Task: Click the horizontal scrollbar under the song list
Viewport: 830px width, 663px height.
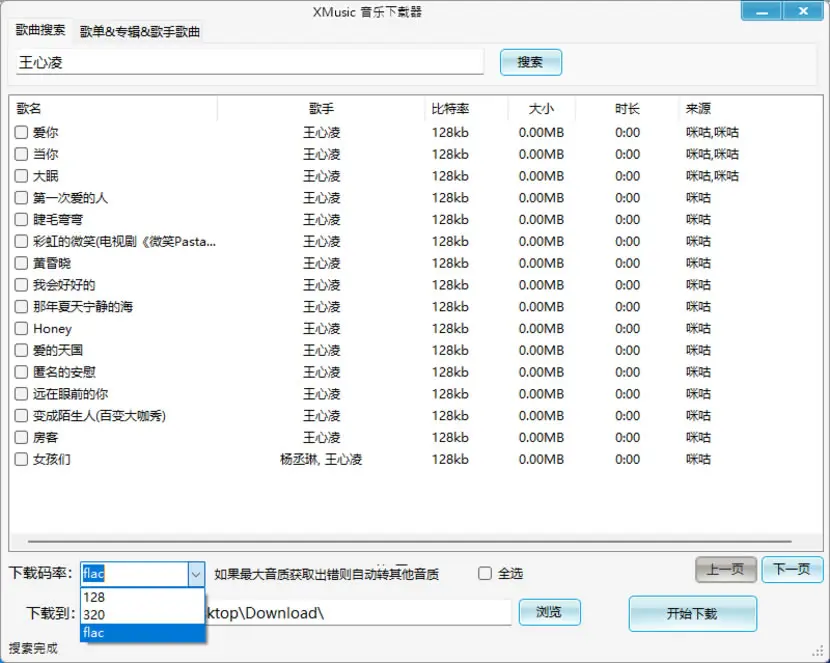Action: click(410, 541)
